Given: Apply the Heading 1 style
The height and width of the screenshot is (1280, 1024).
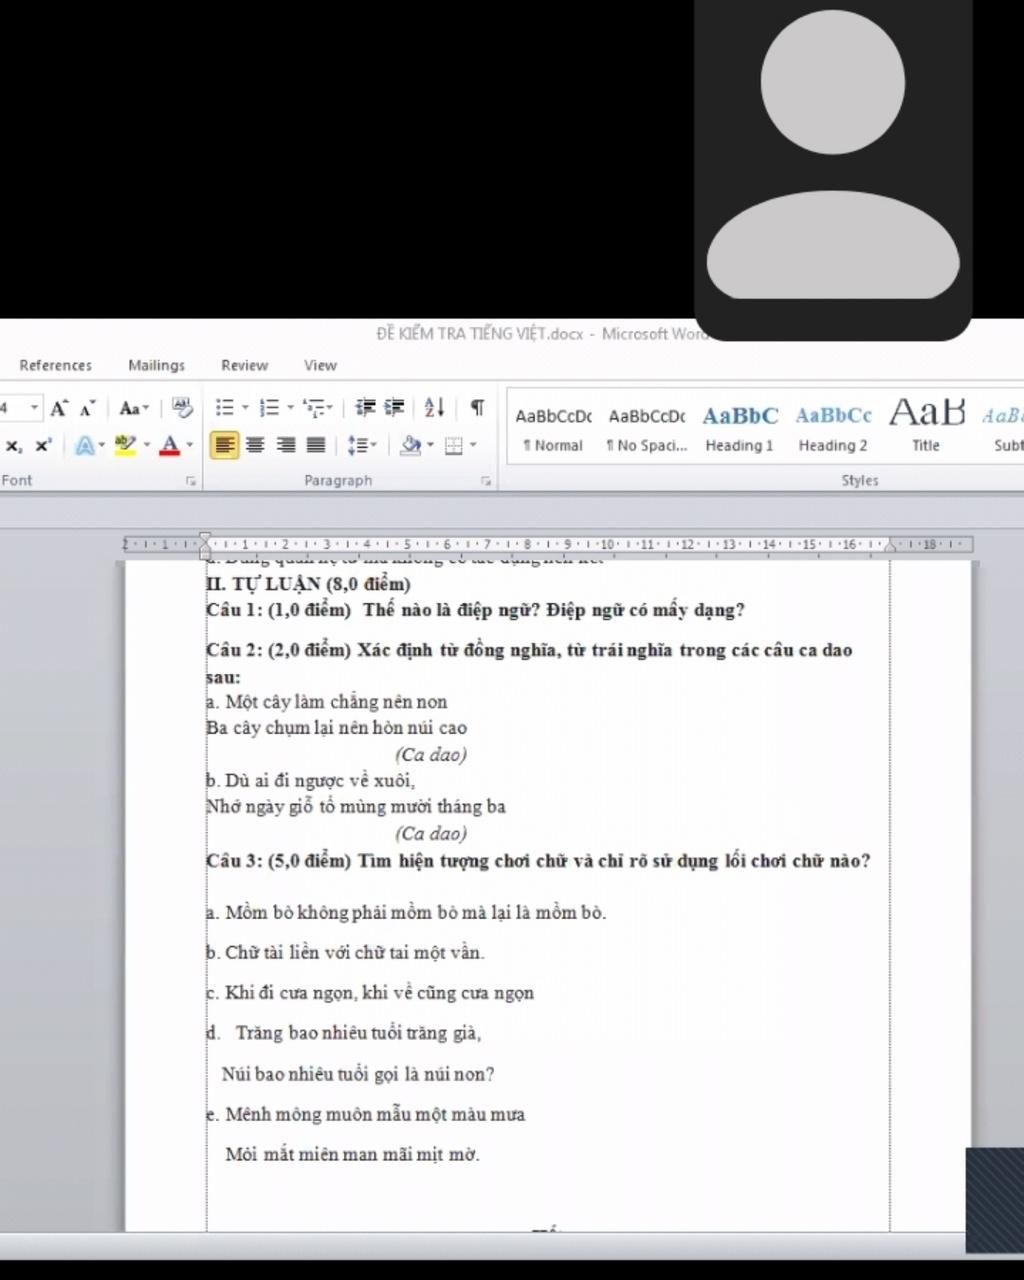Looking at the screenshot, I should tap(740, 430).
